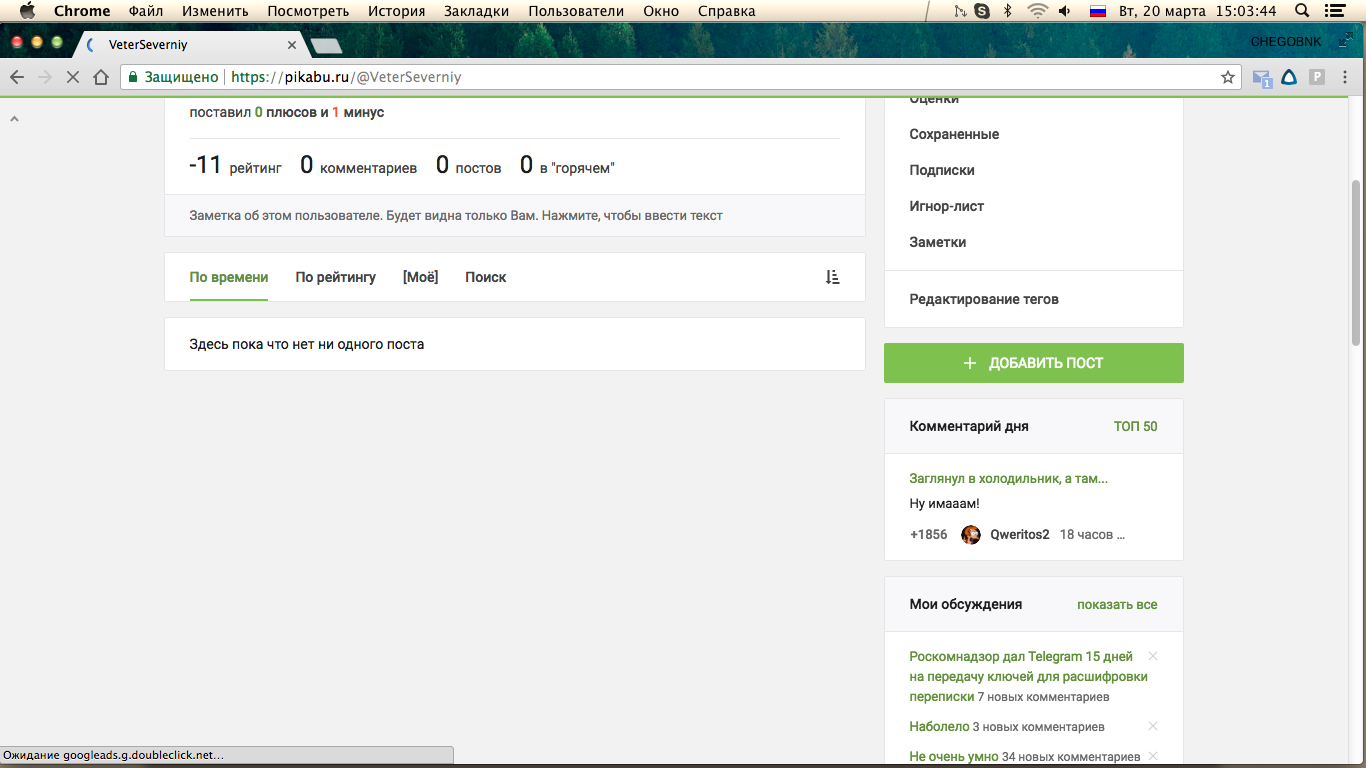Open the Окно menu
1366x768 pixels.
click(660, 11)
